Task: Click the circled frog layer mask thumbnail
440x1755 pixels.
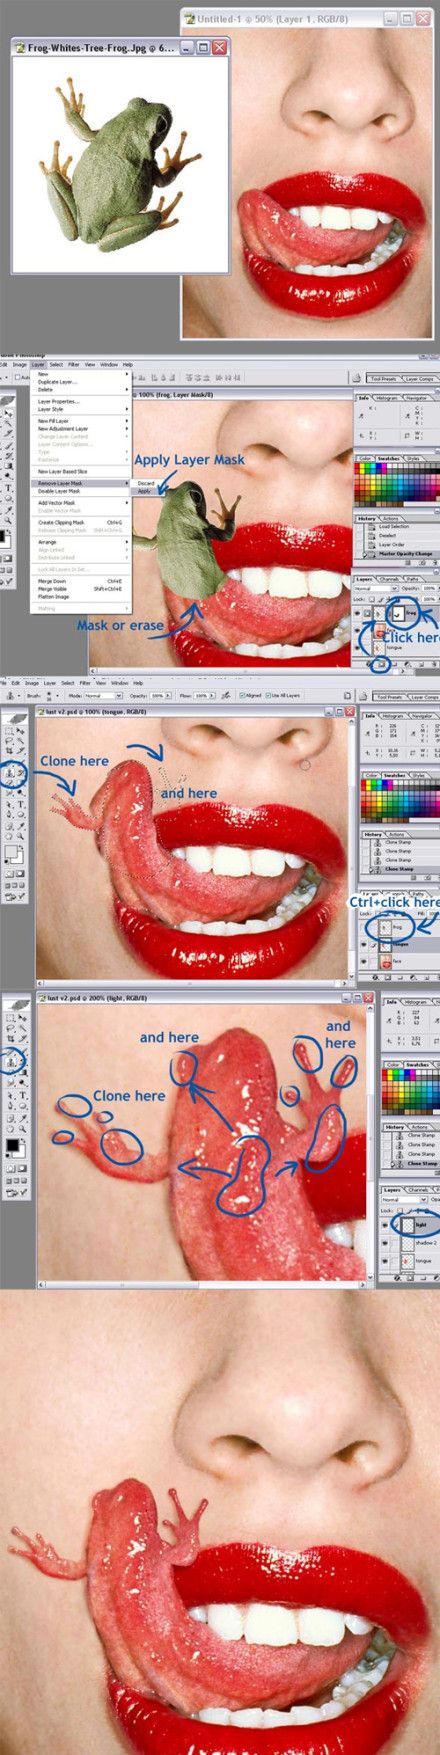Action: point(398,613)
